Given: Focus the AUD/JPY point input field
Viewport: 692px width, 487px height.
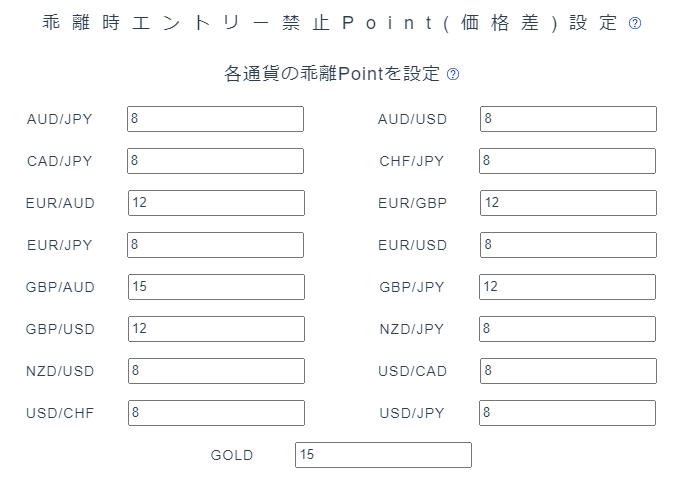Looking at the screenshot, I should (x=215, y=119).
